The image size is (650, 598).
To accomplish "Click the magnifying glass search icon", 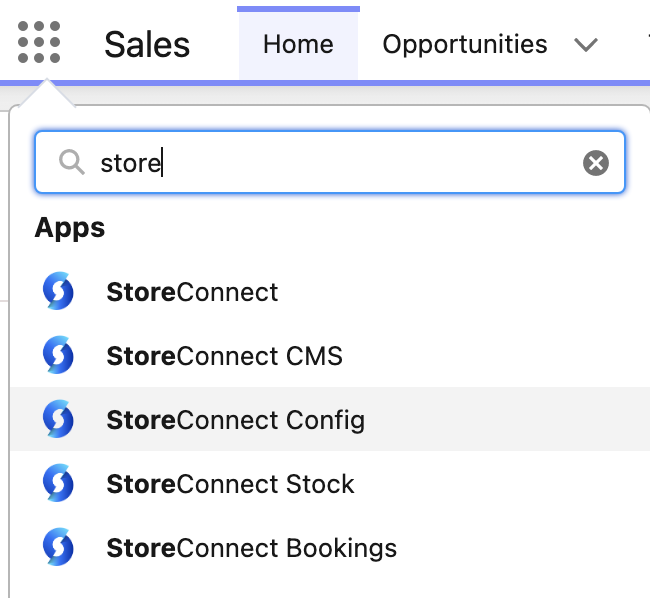I will [72, 162].
